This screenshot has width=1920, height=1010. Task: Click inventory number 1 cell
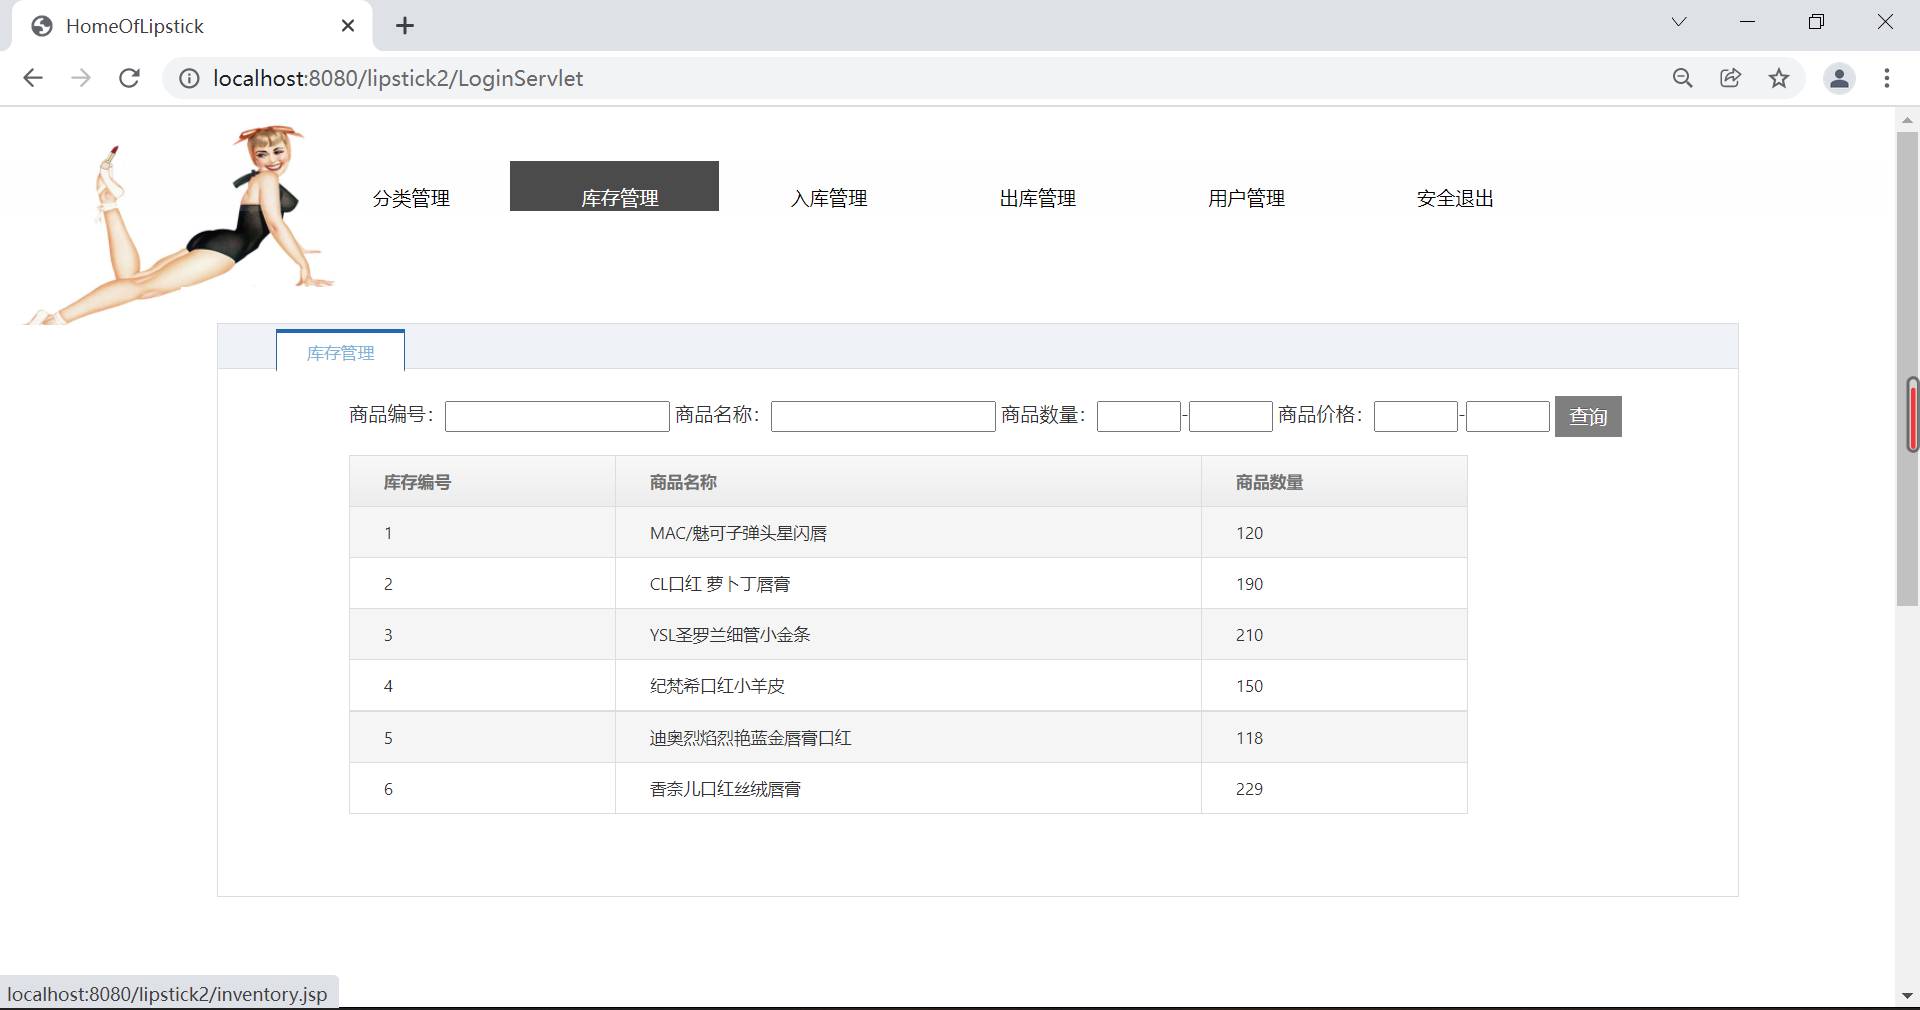(482, 533)
